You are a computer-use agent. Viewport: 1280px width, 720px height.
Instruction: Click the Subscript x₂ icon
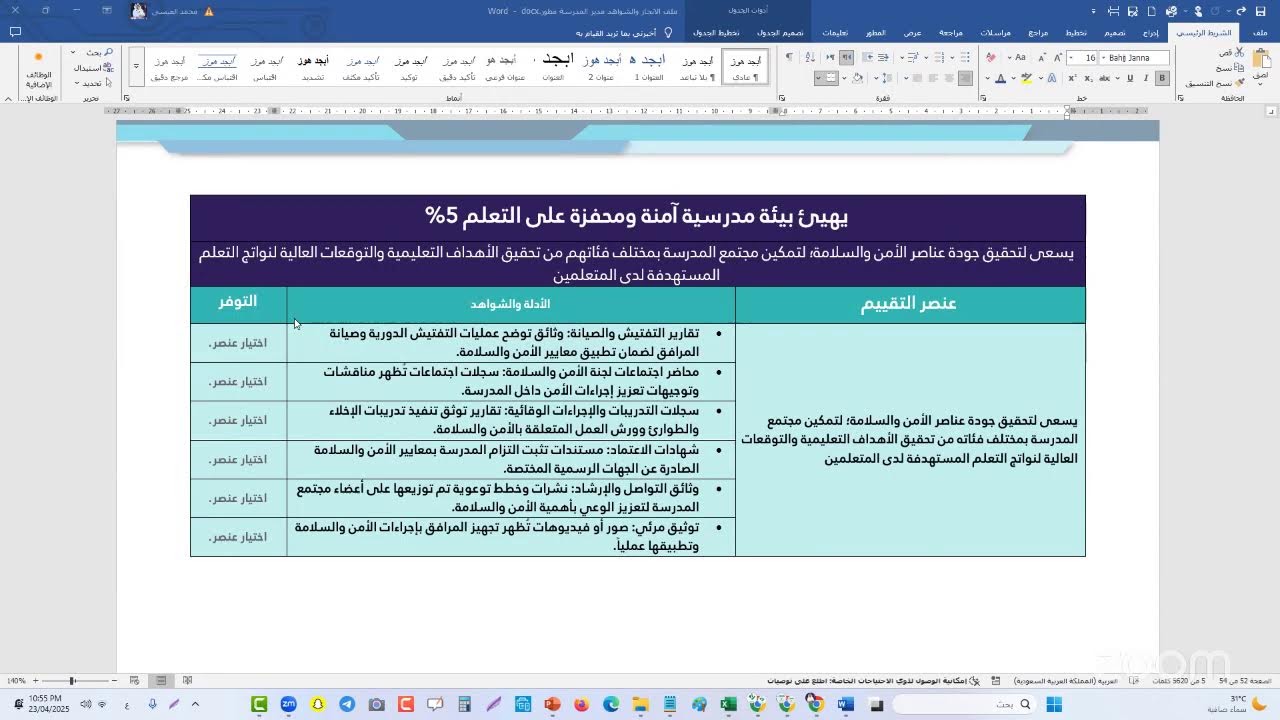tap(1089, 78)
